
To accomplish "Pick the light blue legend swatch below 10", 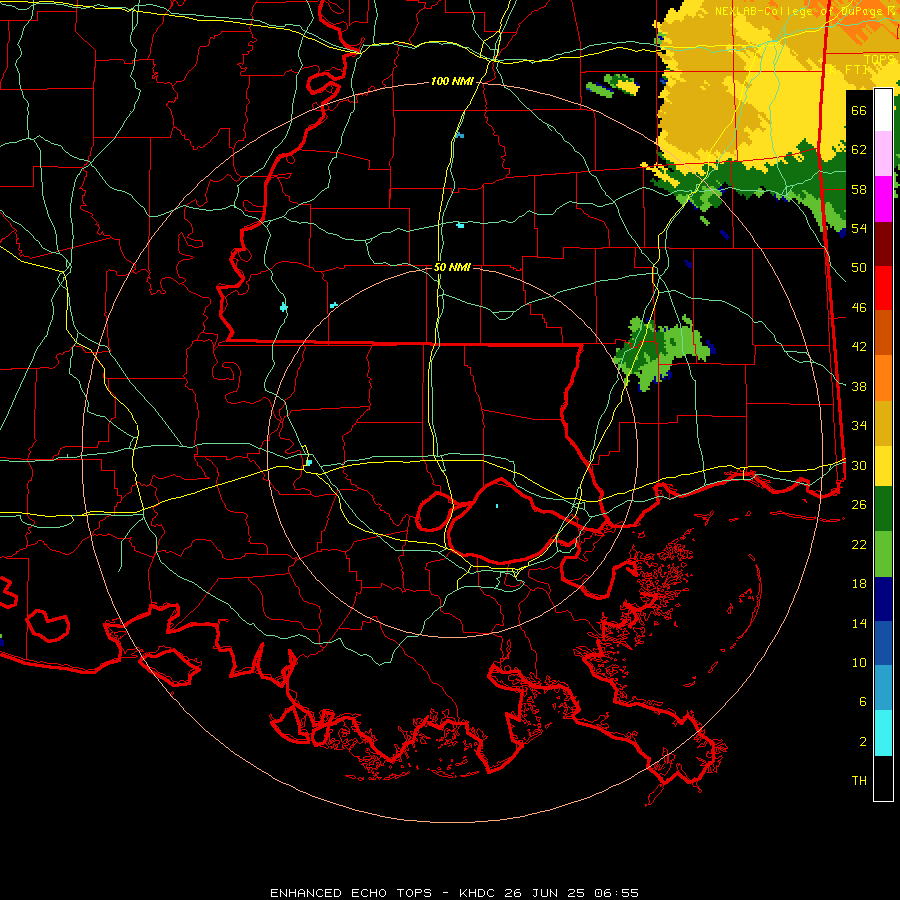I will click(883, 688).
